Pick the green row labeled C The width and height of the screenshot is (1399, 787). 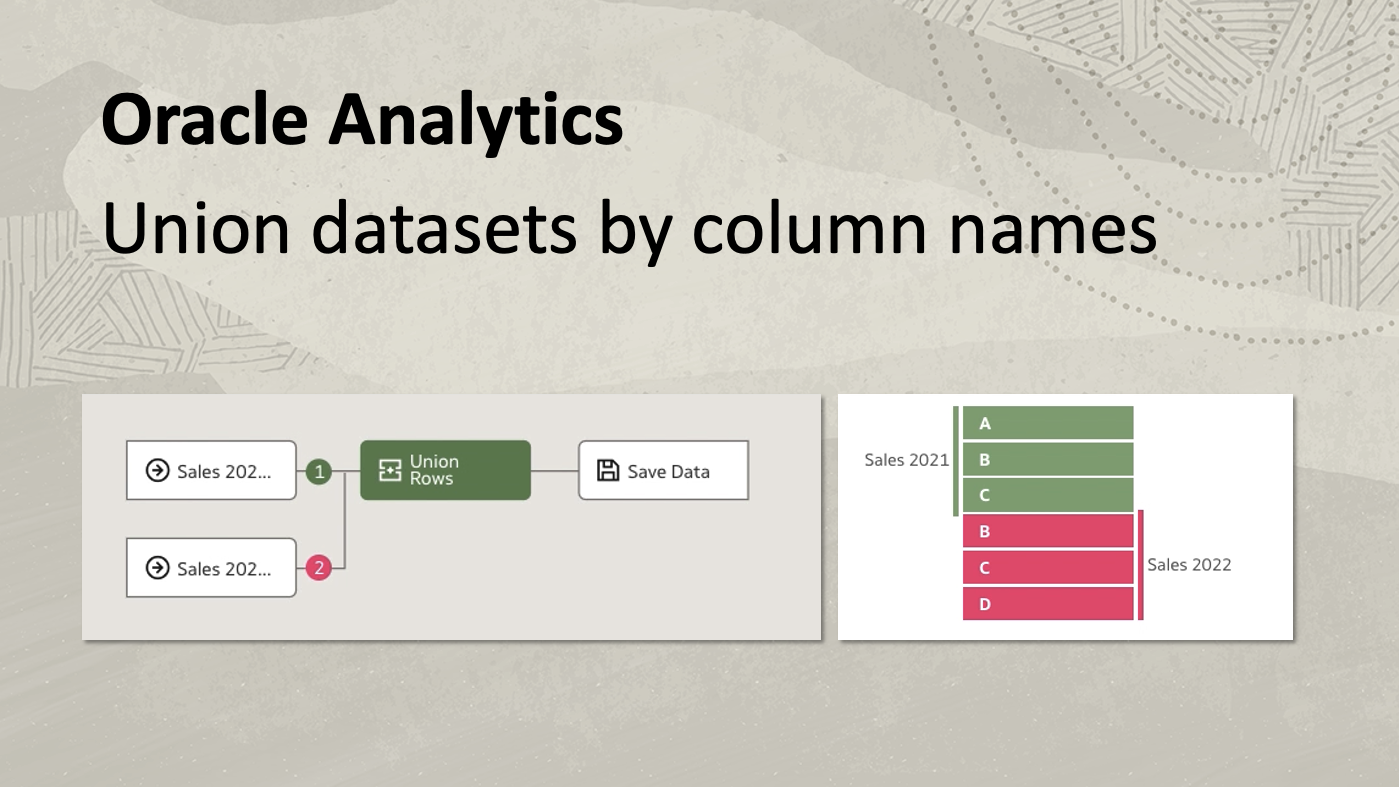coord(1048,495)
